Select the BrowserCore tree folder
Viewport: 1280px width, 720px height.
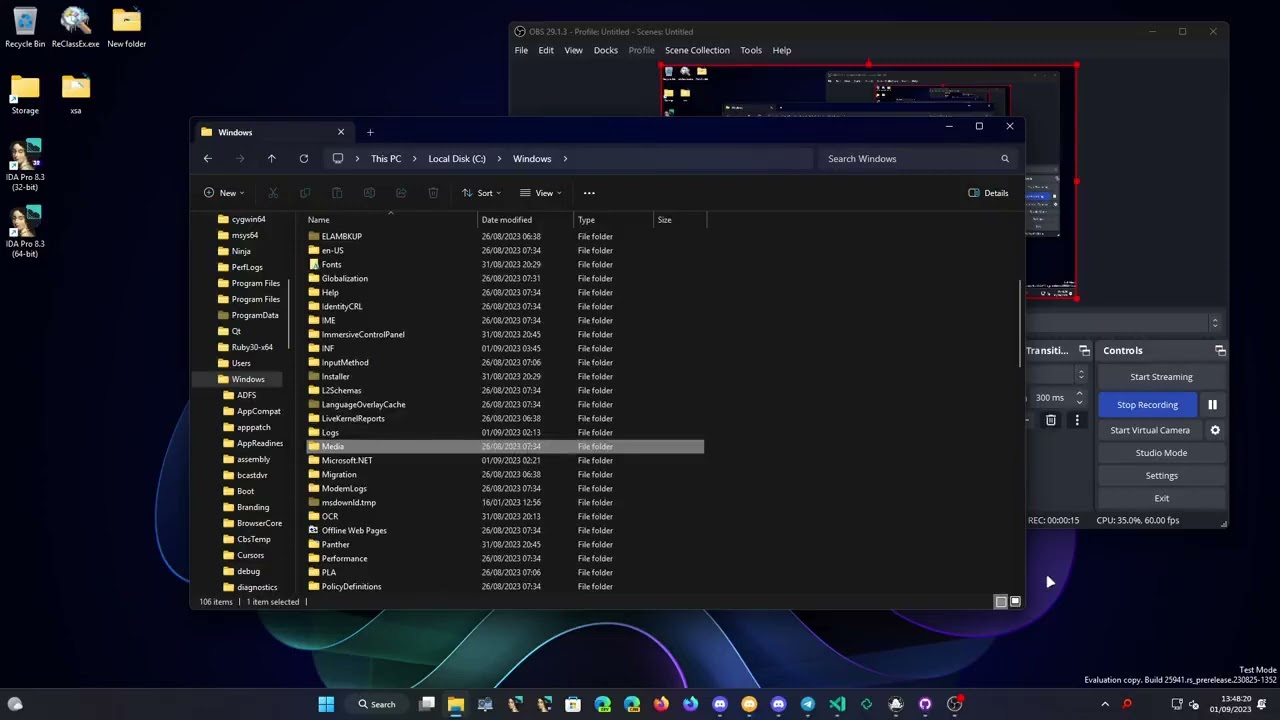[253, 523]
